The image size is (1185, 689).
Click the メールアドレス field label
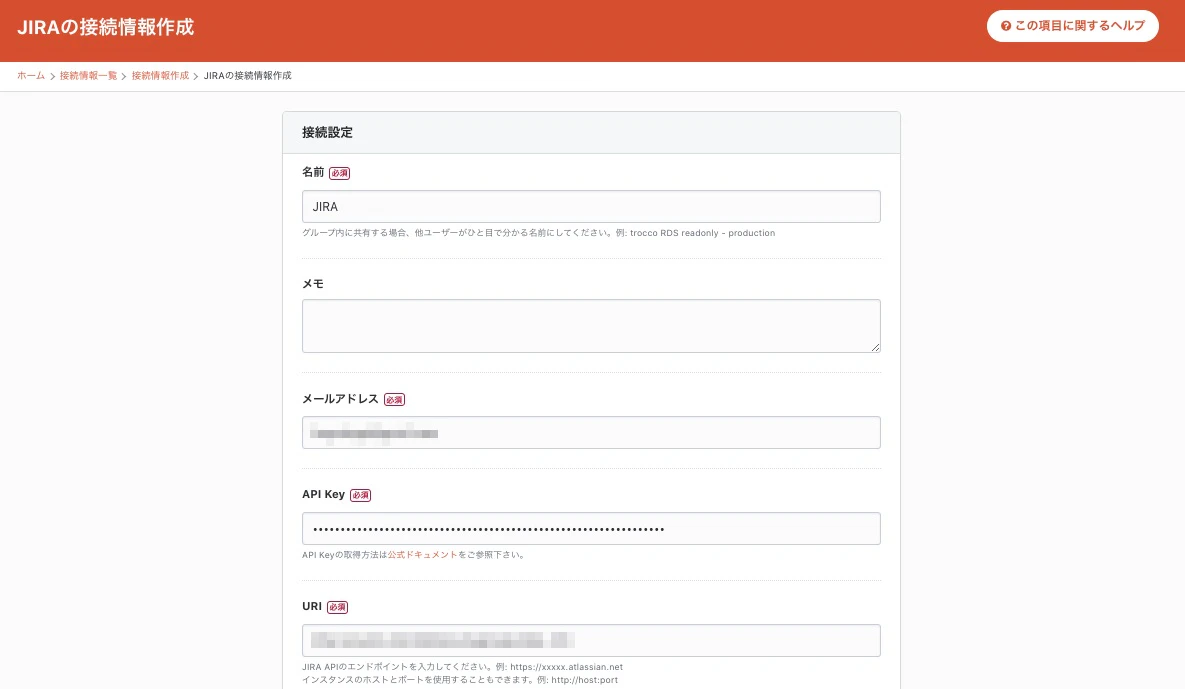pyautogui.click(x=340, y=399)
